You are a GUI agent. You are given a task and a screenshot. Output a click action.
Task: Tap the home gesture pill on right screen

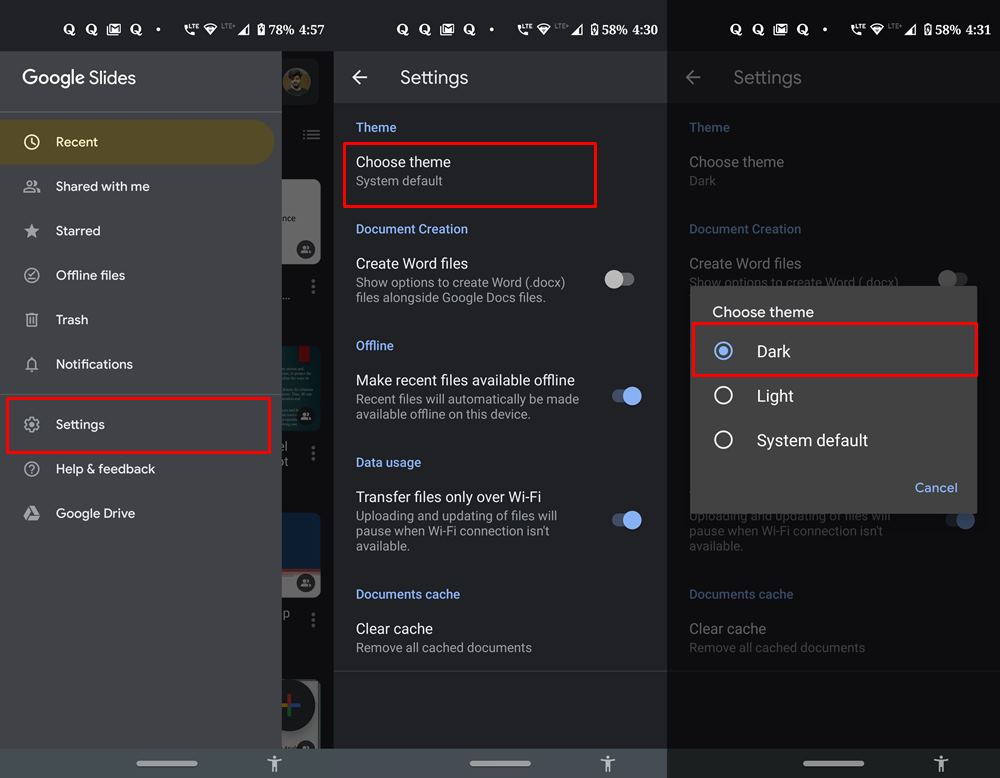834,763
